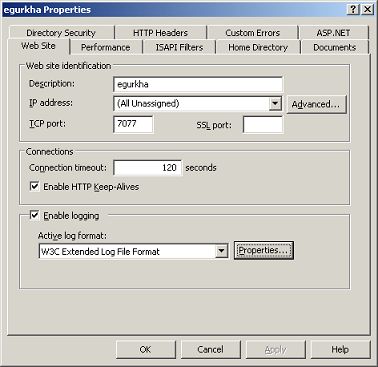Viewport: 378px width, 367px height.
Task: Open the HTTP Headers tab
Action: click(160, 33)
